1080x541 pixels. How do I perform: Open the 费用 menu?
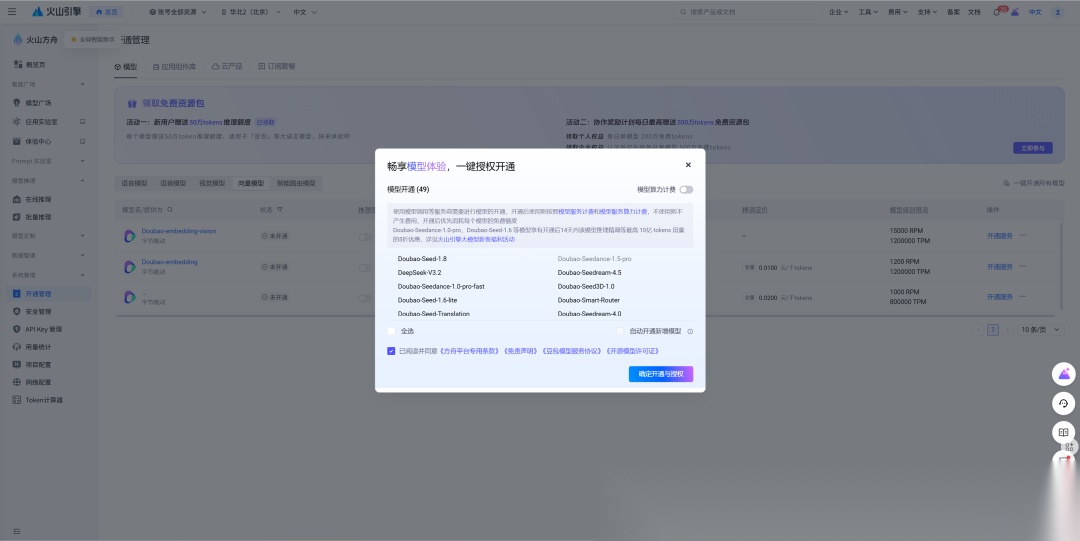click(x=897, y=12)
